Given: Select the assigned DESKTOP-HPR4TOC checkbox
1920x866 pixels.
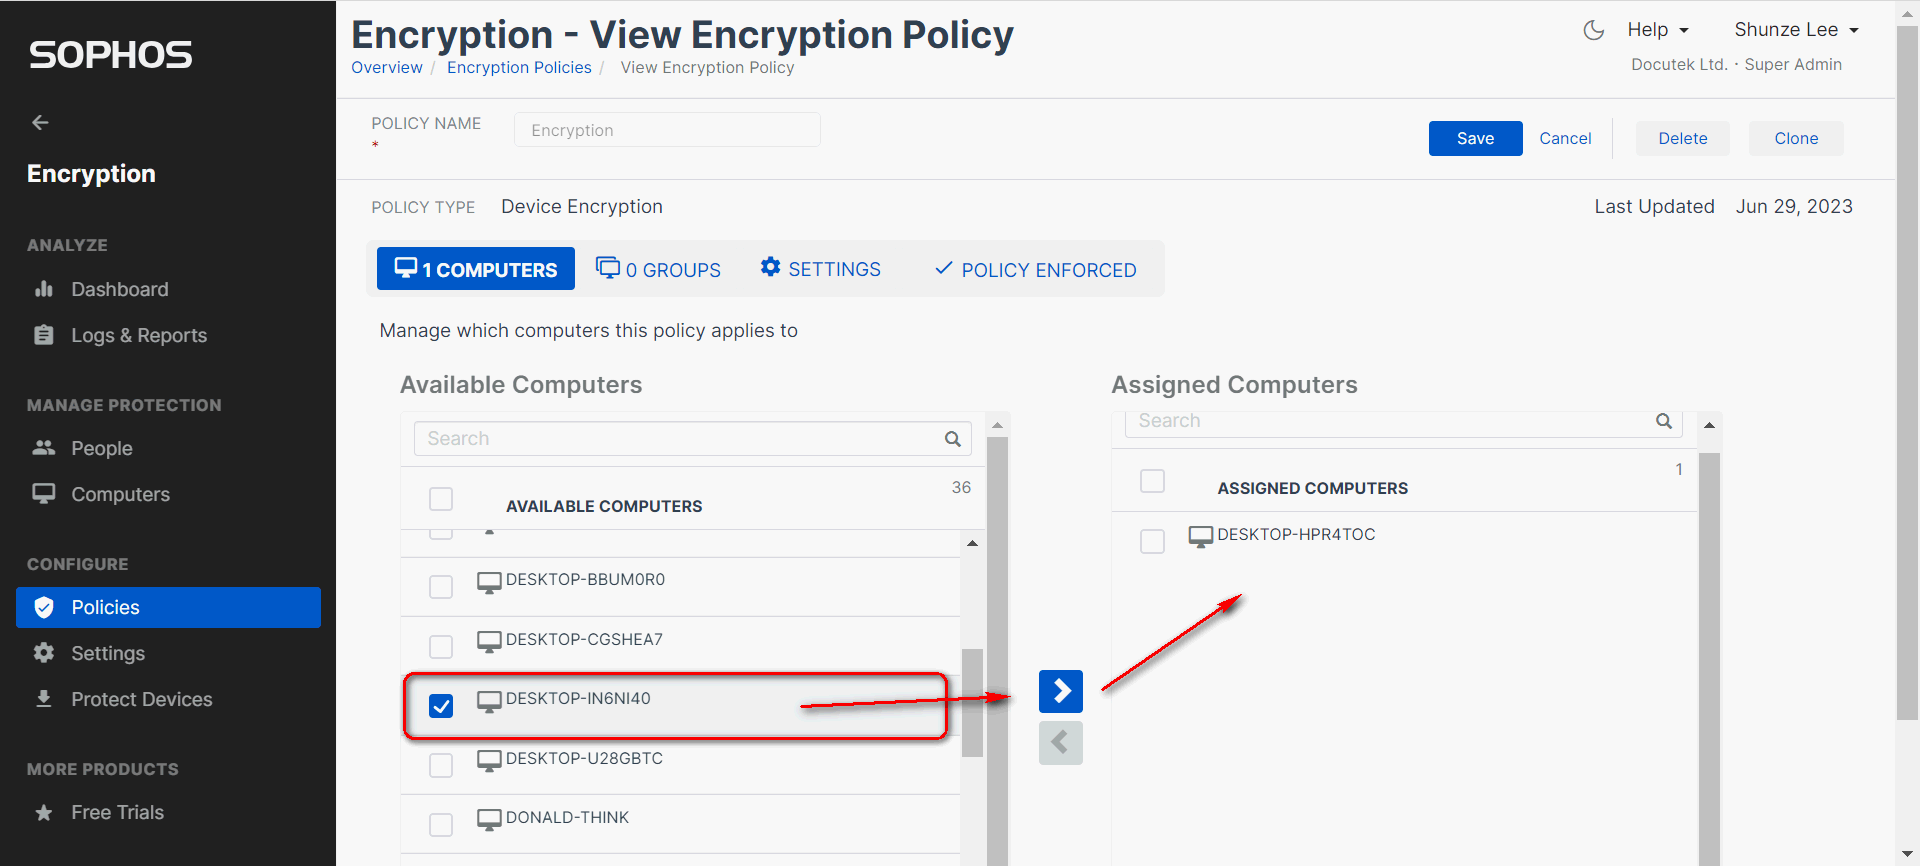Looking at the screenshot, I should (x=1152, y=541).
